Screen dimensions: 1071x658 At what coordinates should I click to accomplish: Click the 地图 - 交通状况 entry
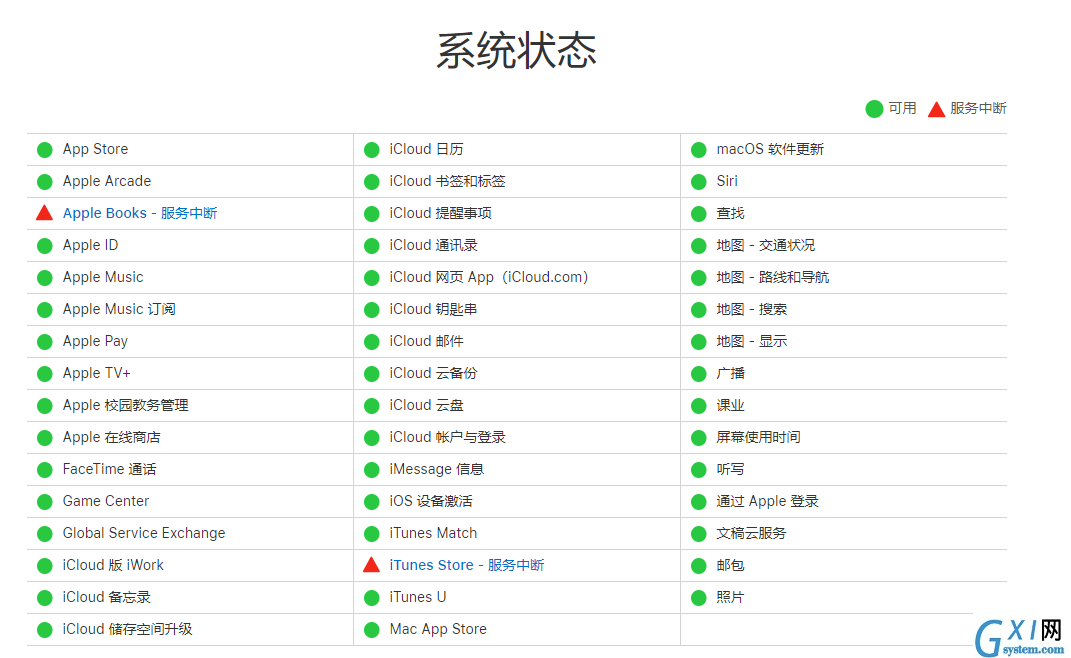coord(766,245)
